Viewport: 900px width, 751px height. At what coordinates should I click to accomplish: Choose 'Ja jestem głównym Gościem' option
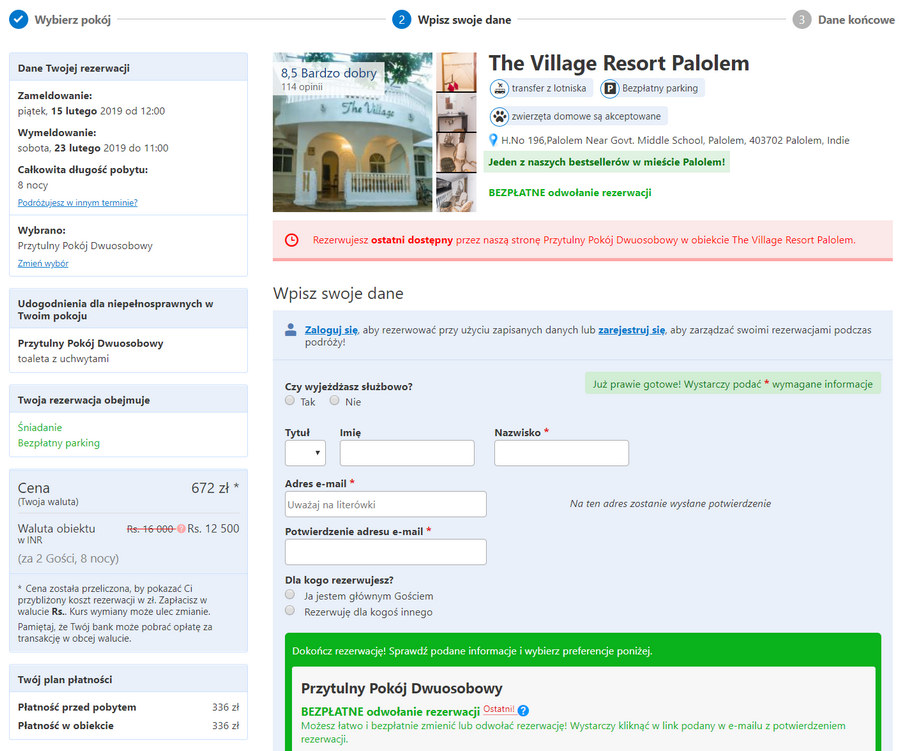(290, 595)
